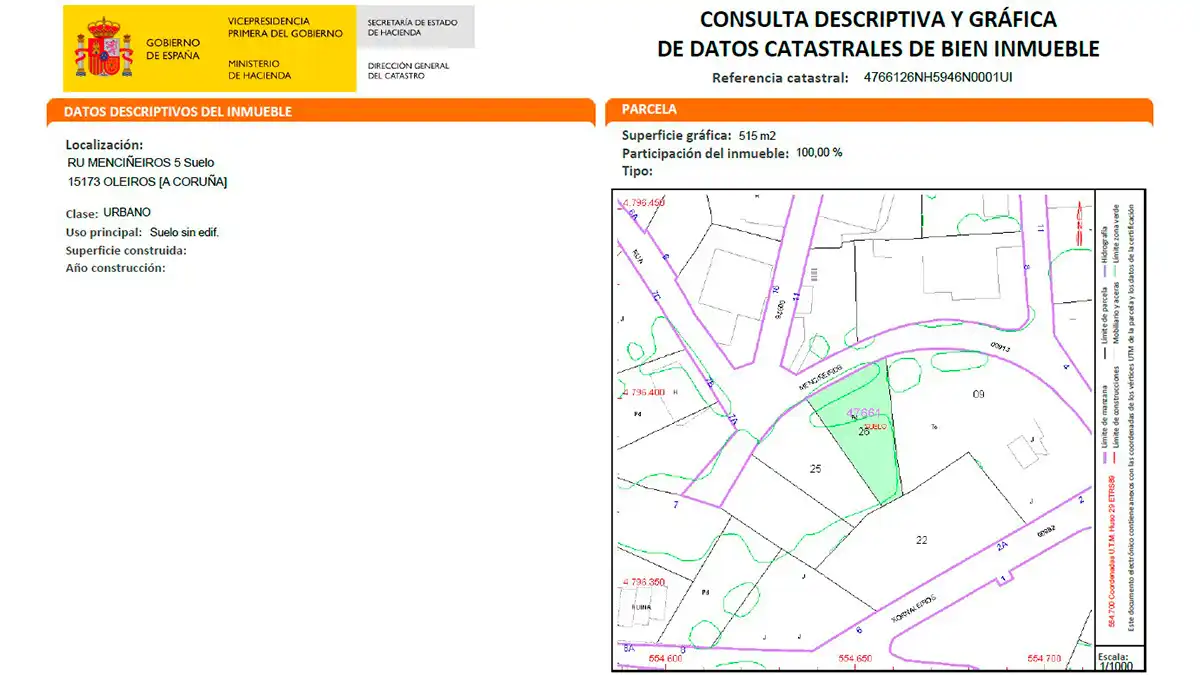The width and height of the screenshot is (1200, 675).
Task: Click the '515 m2' surface value
Action: tap(758, 135)
